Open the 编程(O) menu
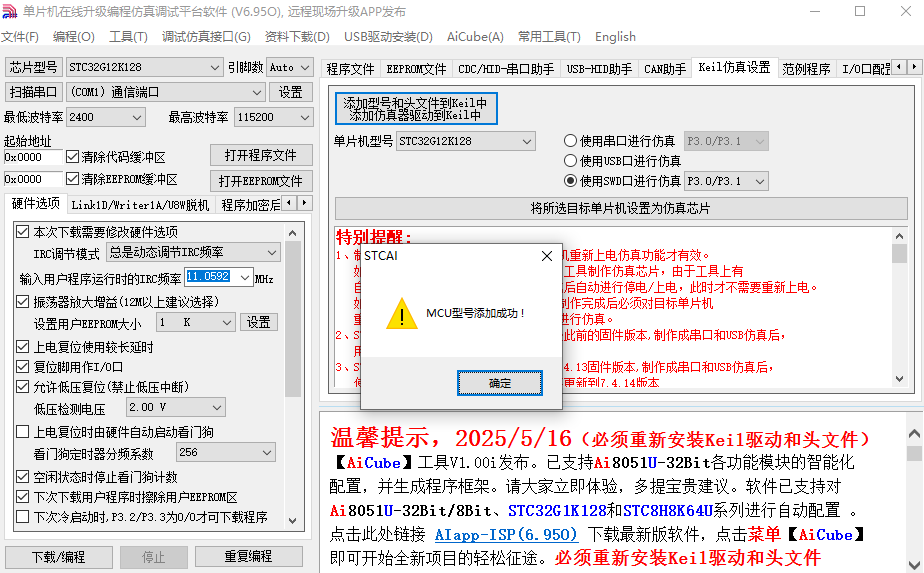Viewport: 924px width, 573px height. tap(74, 37)
